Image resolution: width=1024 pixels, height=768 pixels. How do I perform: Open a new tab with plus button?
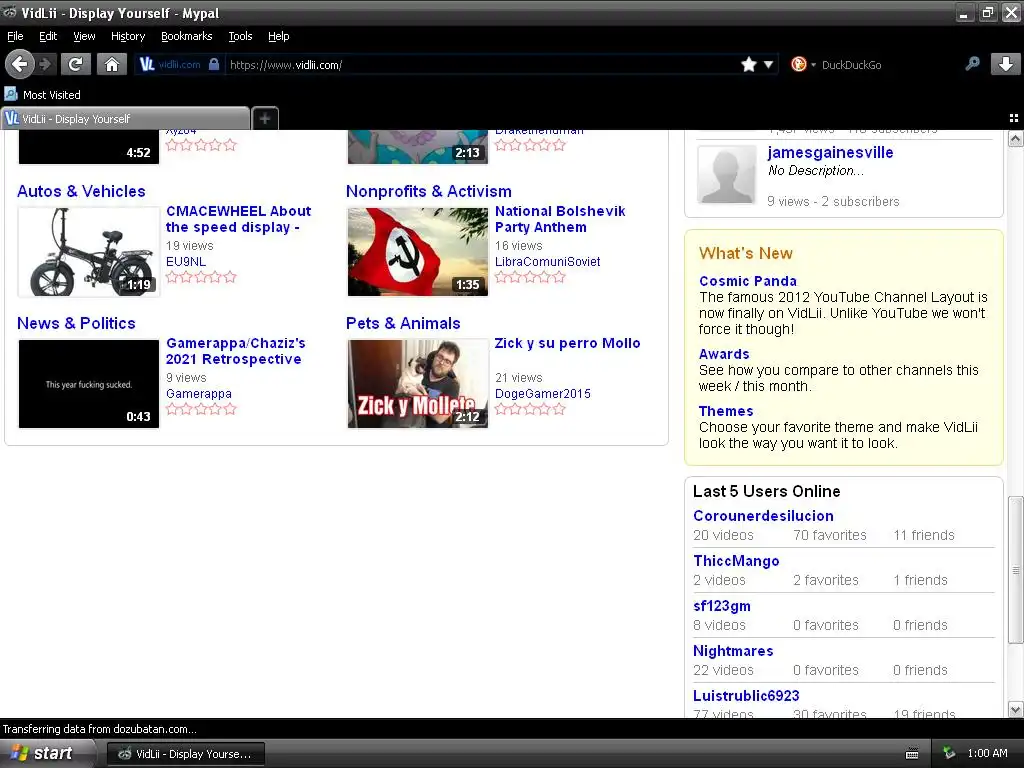point(264,118)
